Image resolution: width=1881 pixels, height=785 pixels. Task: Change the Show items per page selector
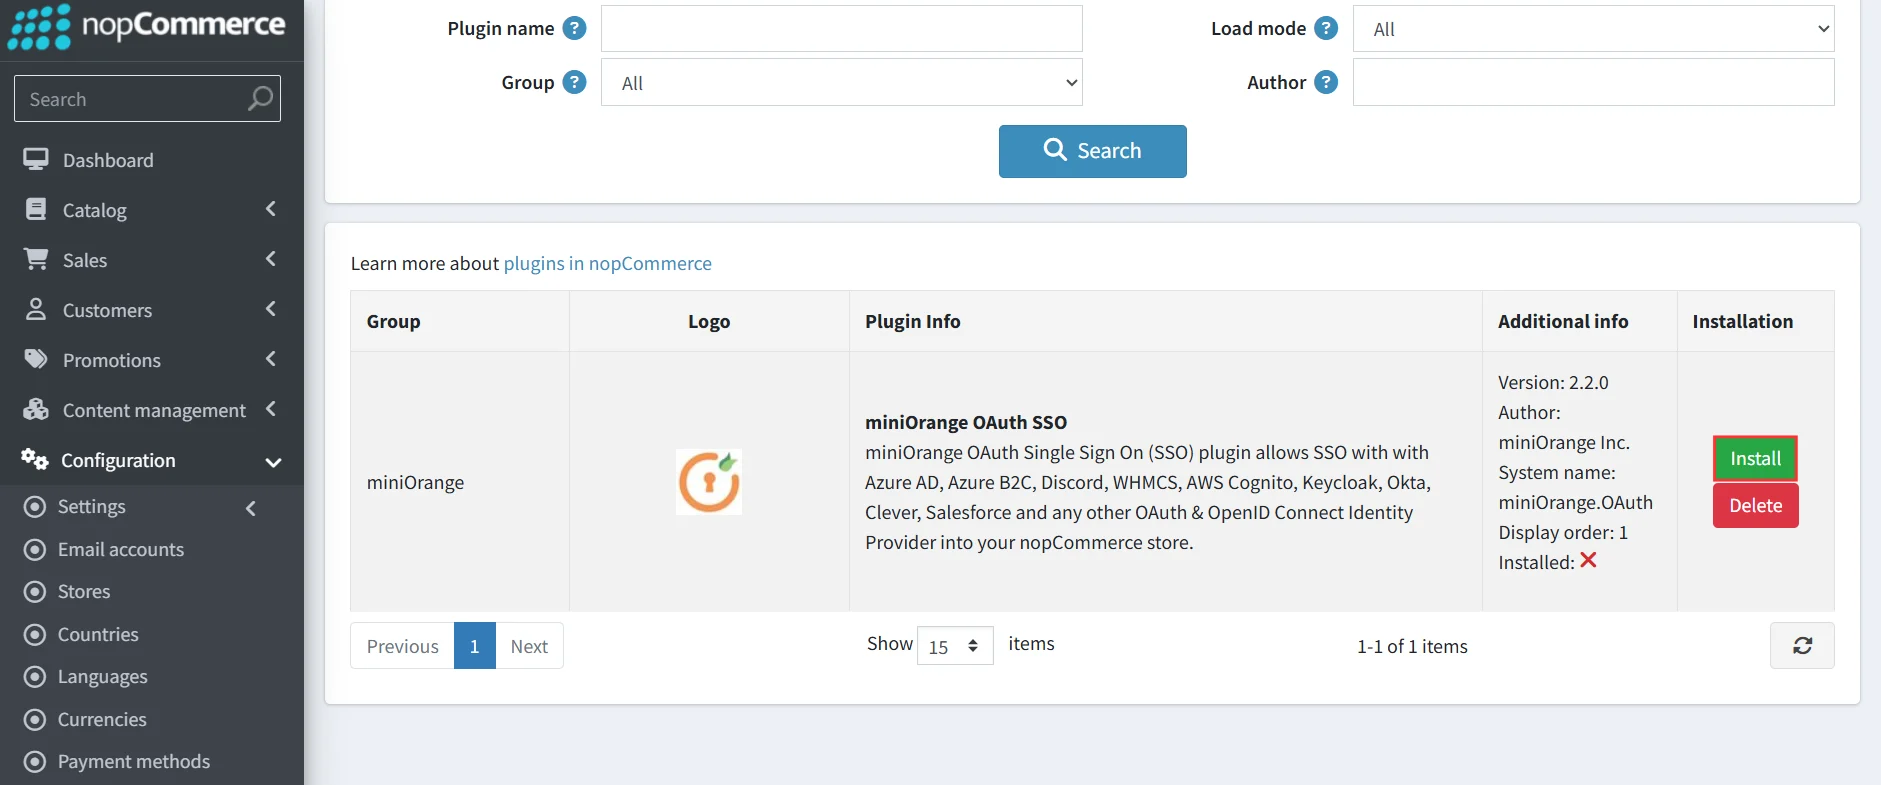coord(955,646)
